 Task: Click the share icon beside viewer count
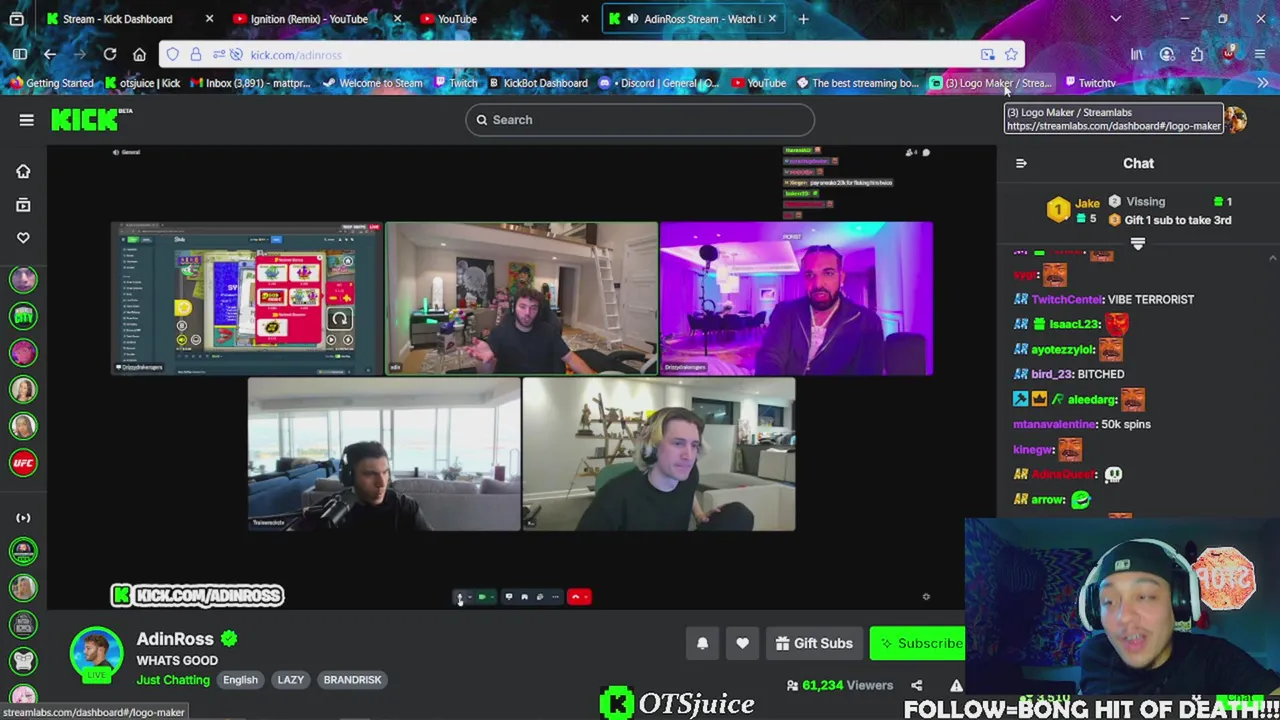pos(916,685)
